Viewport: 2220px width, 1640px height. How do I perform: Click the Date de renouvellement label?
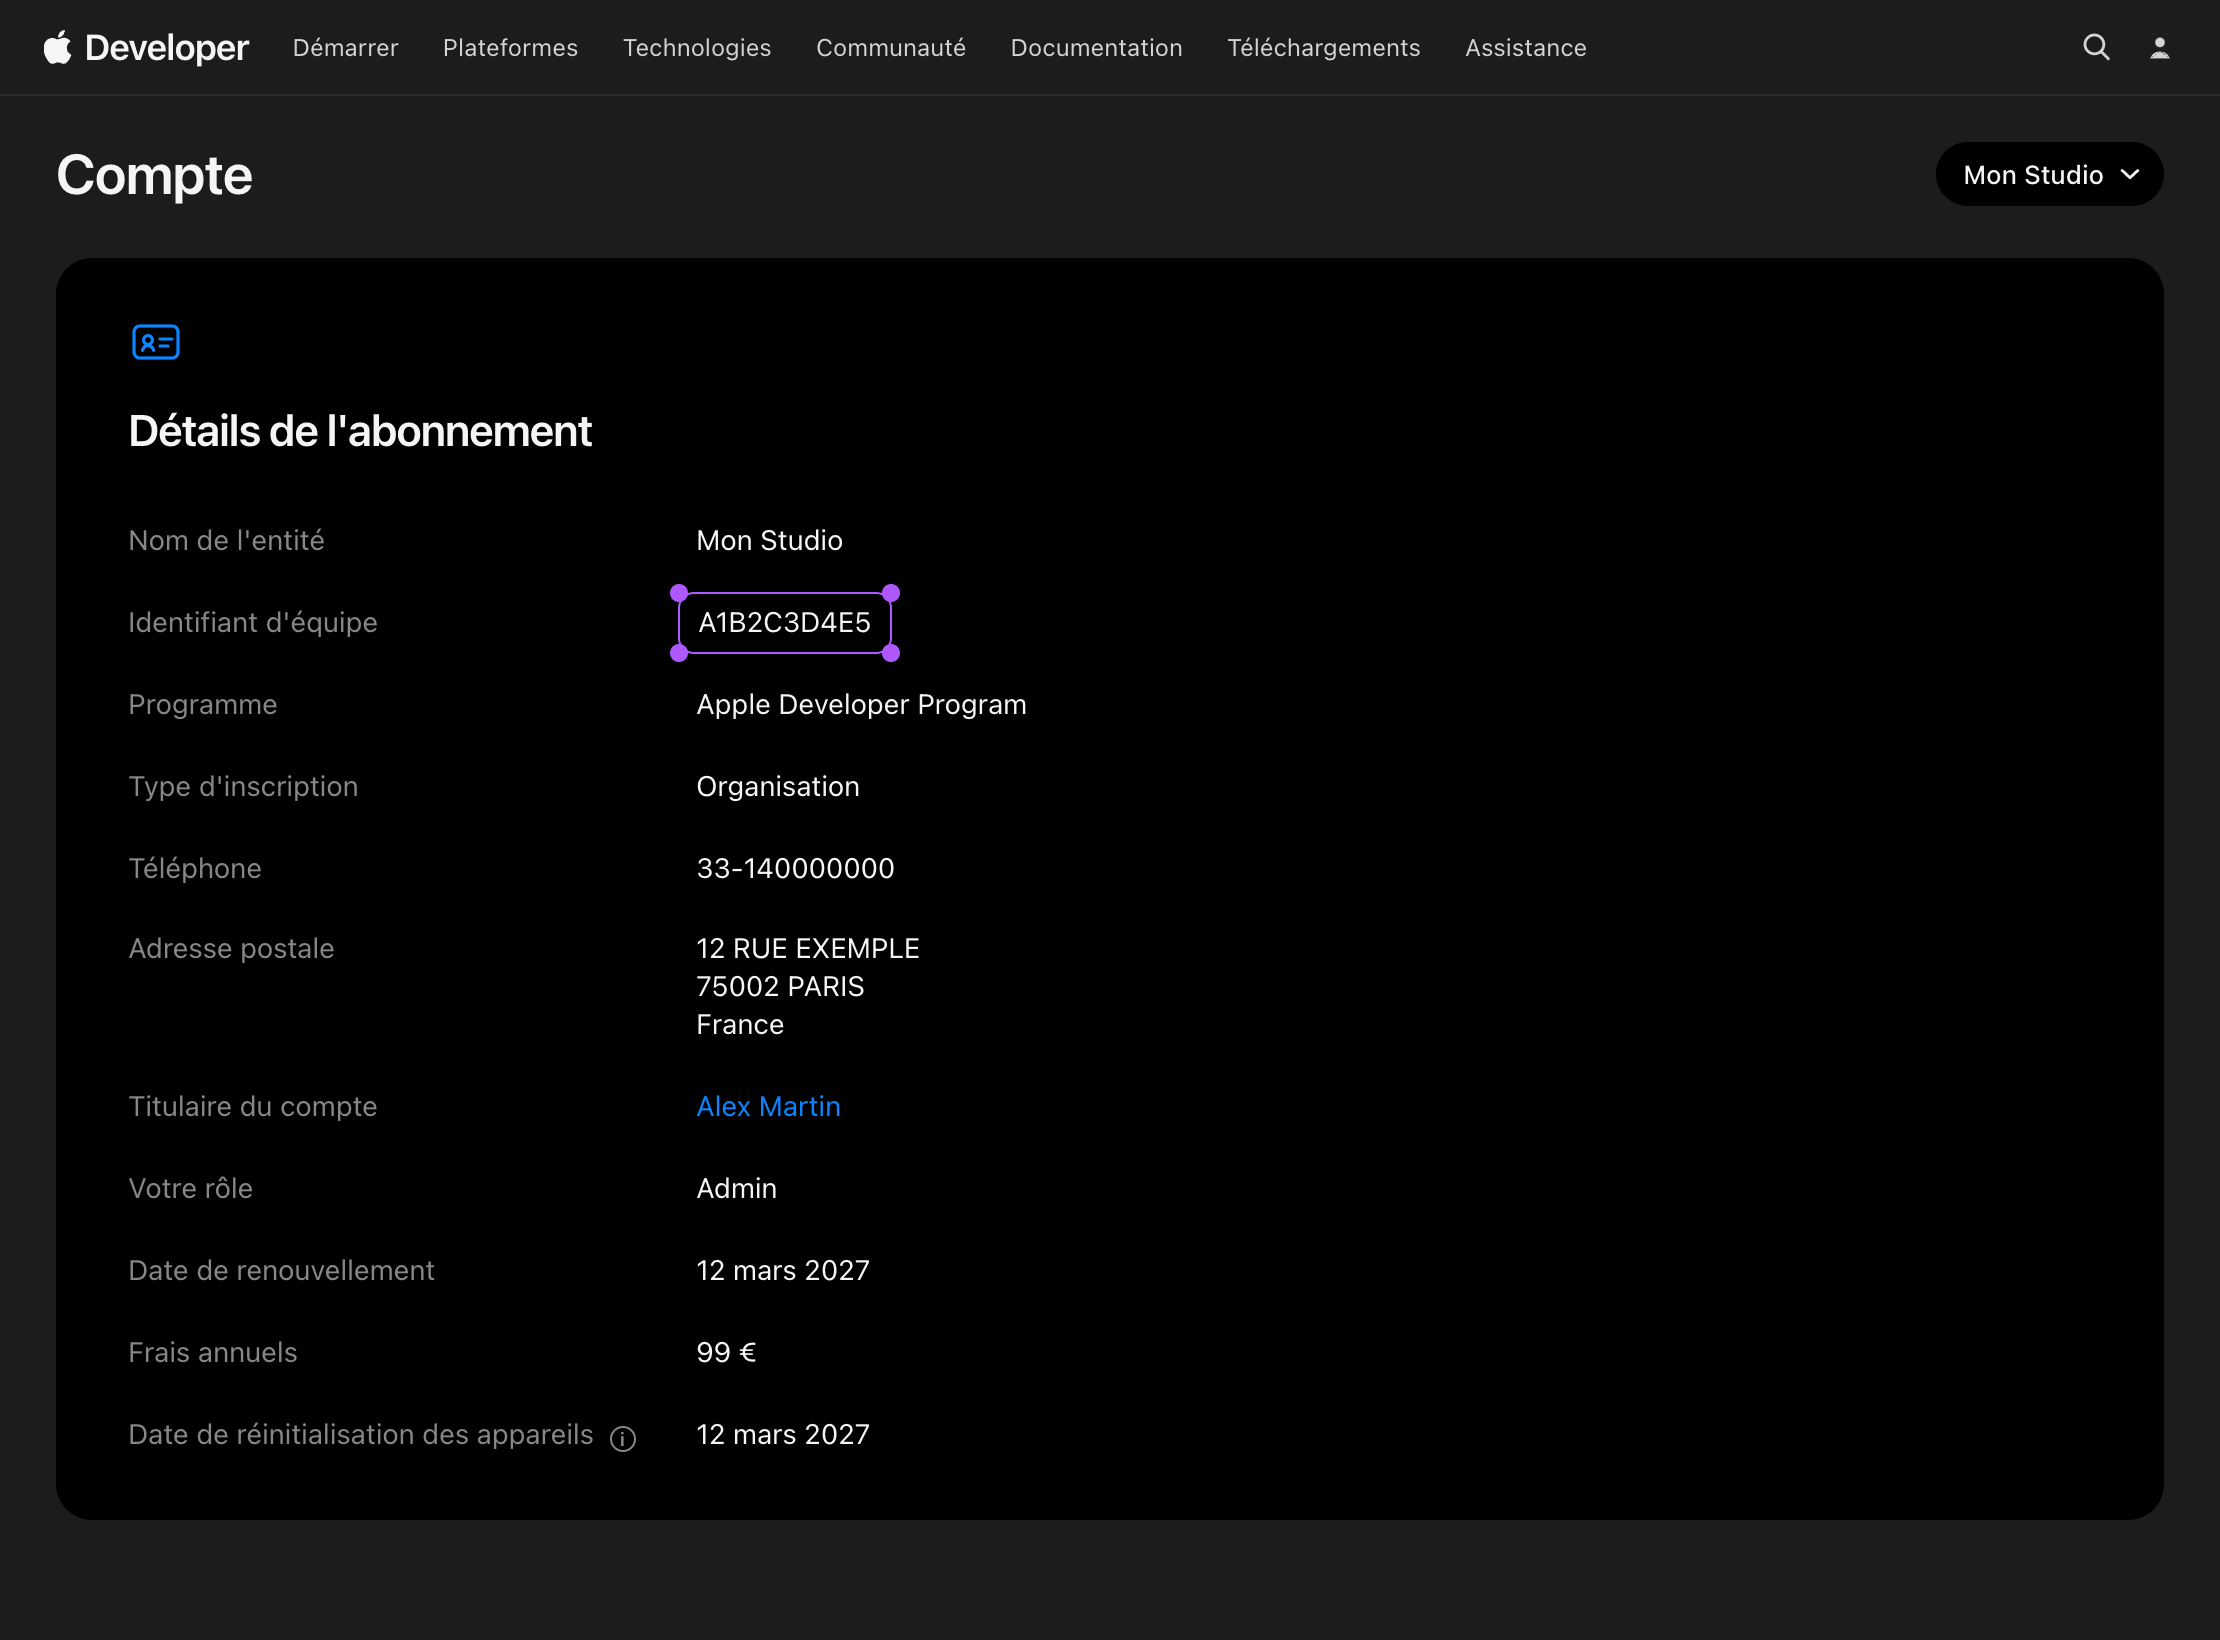click(281, 1270)
